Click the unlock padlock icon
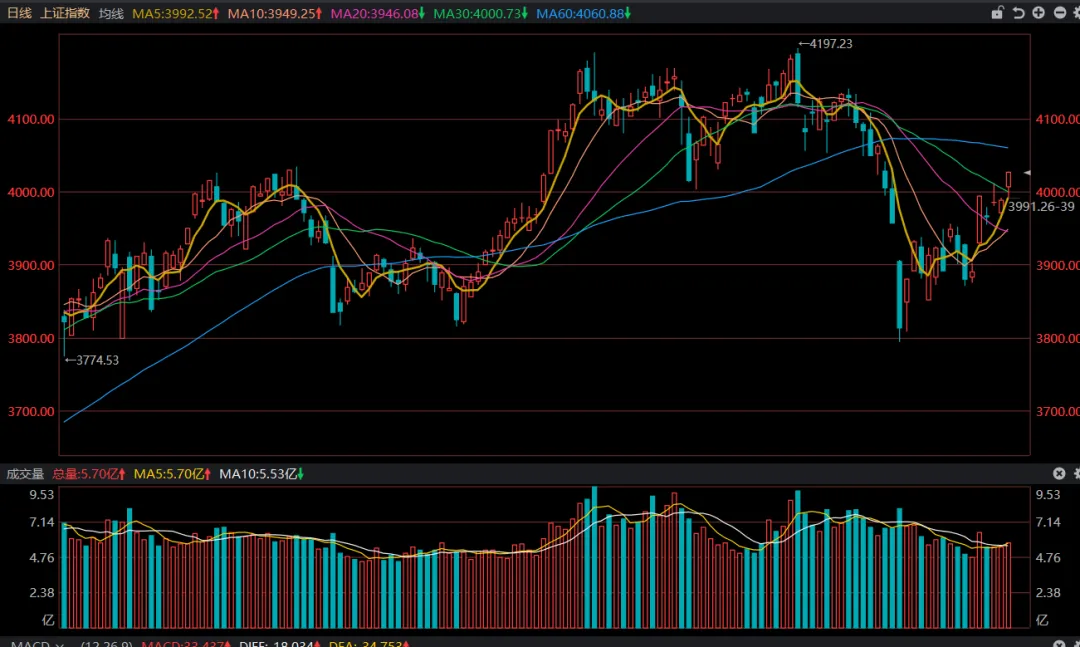 (997, 12)
